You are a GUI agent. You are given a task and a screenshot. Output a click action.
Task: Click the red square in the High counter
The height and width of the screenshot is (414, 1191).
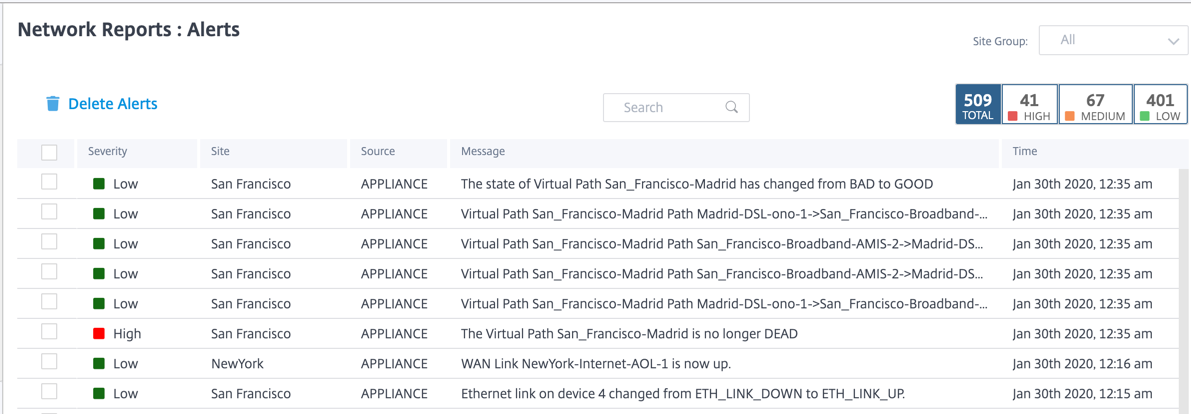point(1012,116)
